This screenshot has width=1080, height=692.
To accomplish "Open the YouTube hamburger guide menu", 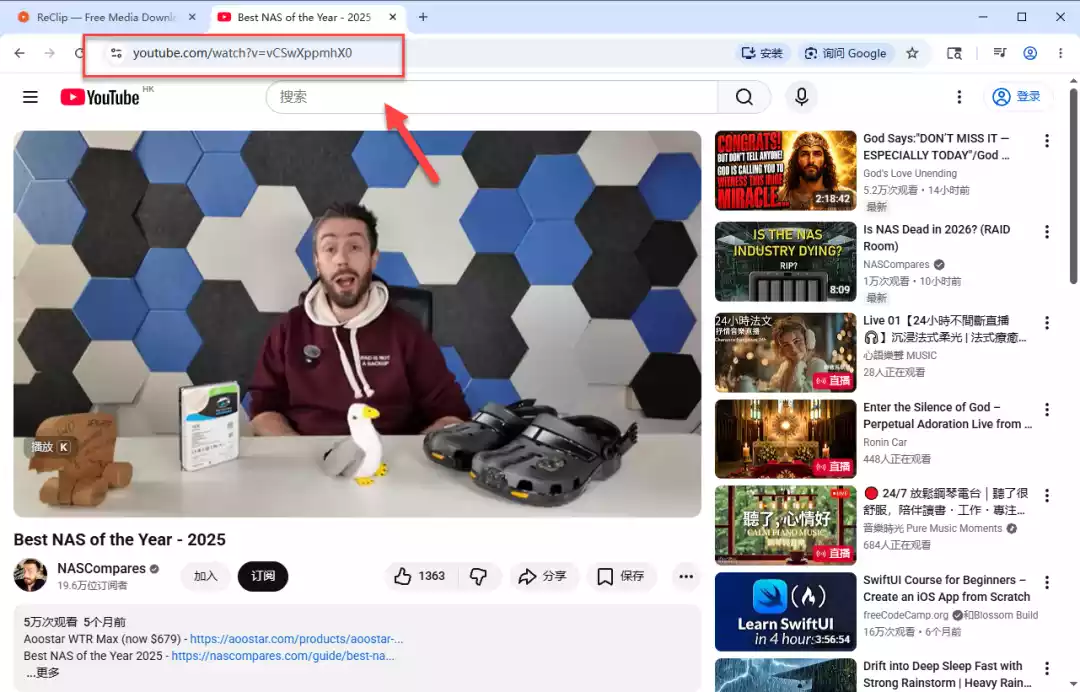I will [30, 97].
